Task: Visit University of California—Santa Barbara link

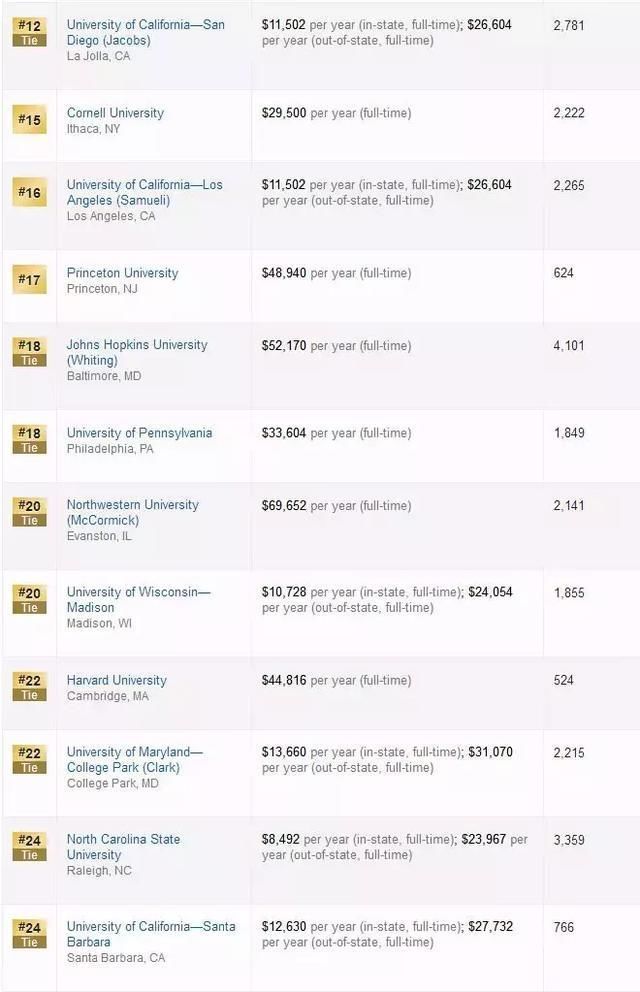Action: (x=151, y=934)
